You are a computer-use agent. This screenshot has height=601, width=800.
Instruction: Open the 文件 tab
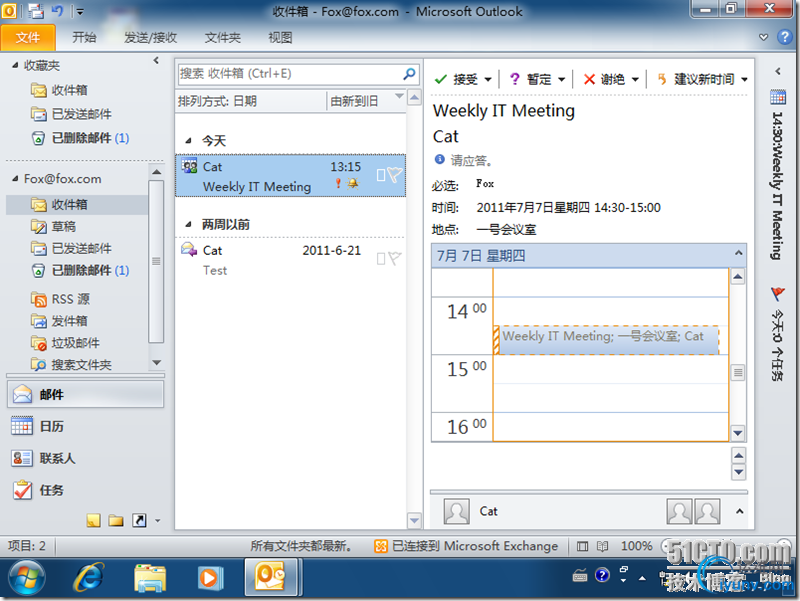[28, 38]
